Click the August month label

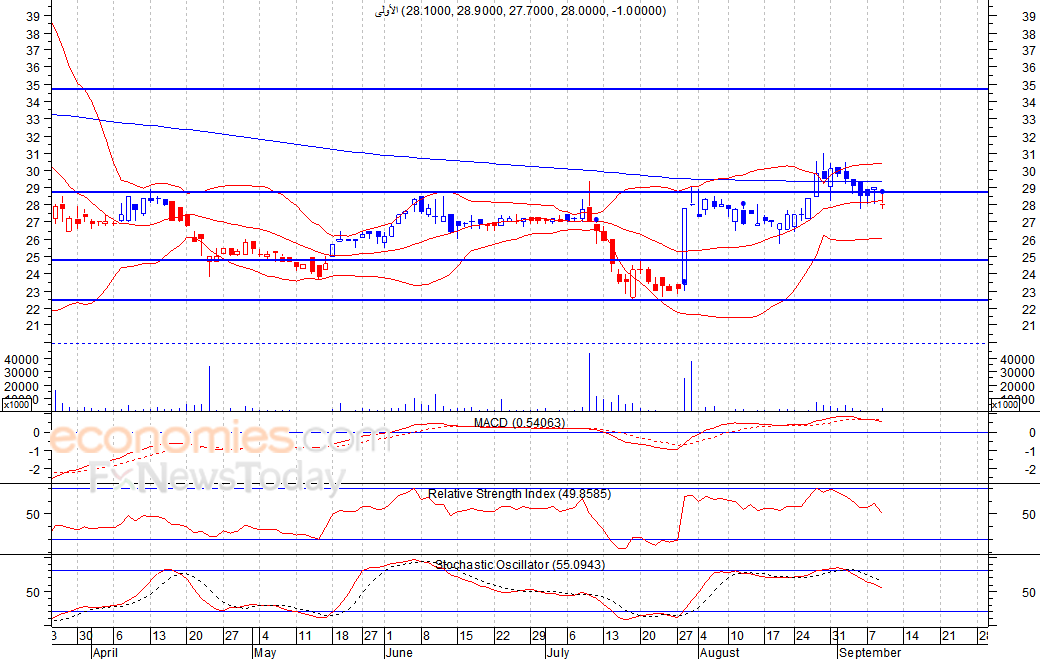tap(720, 652)
